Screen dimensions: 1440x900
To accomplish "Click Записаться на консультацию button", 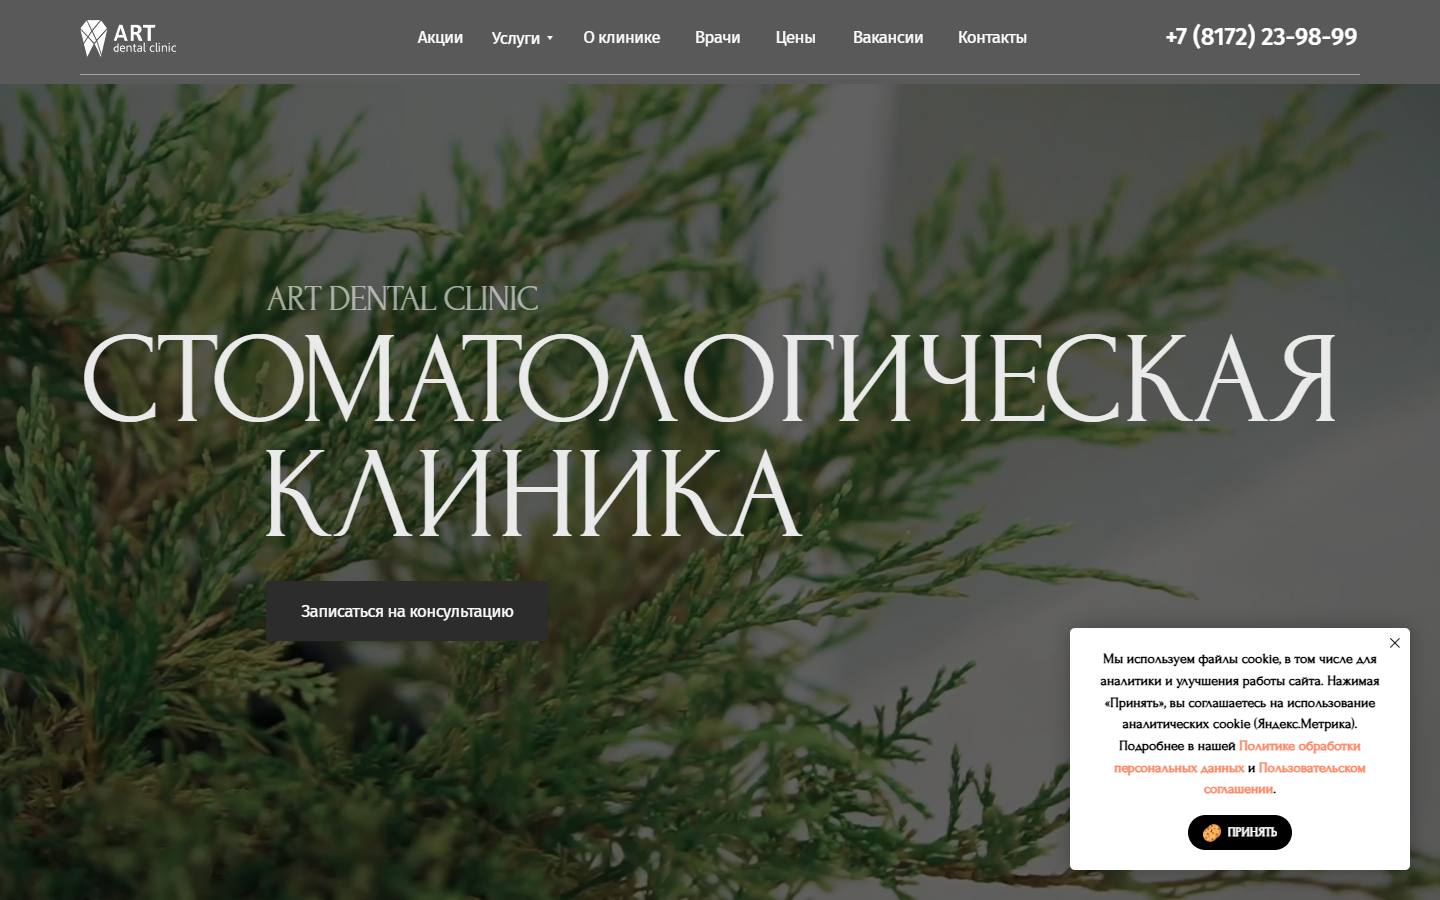I will point(407,611).
